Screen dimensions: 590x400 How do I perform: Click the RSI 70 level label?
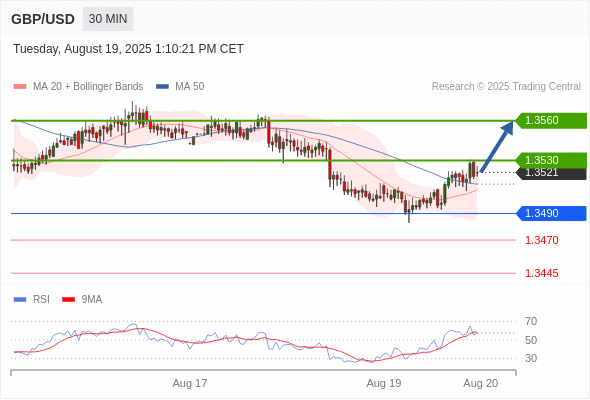point(531,321)
